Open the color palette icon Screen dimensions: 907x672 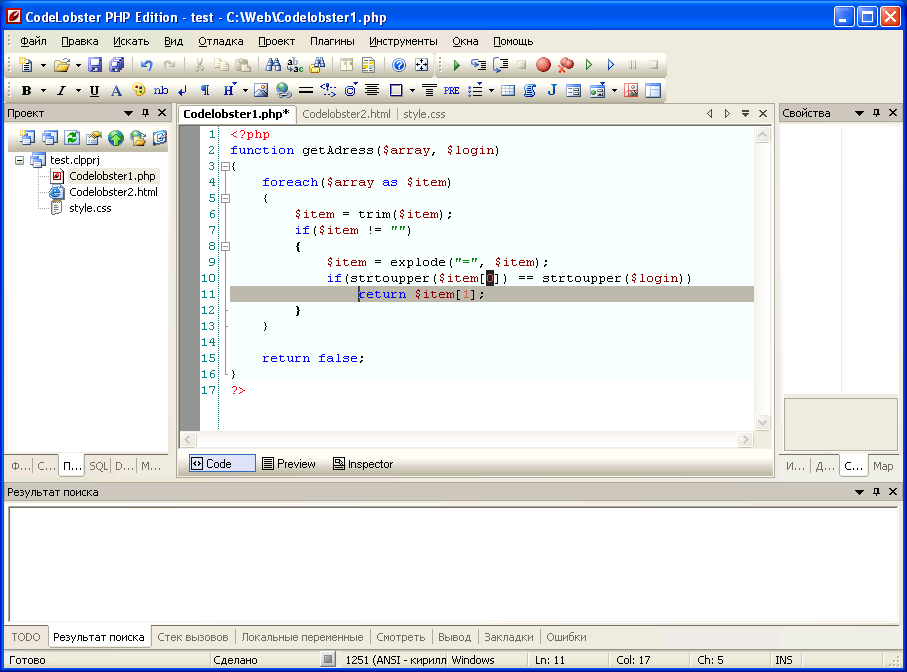pyautogui.click(x=139, y=90)
